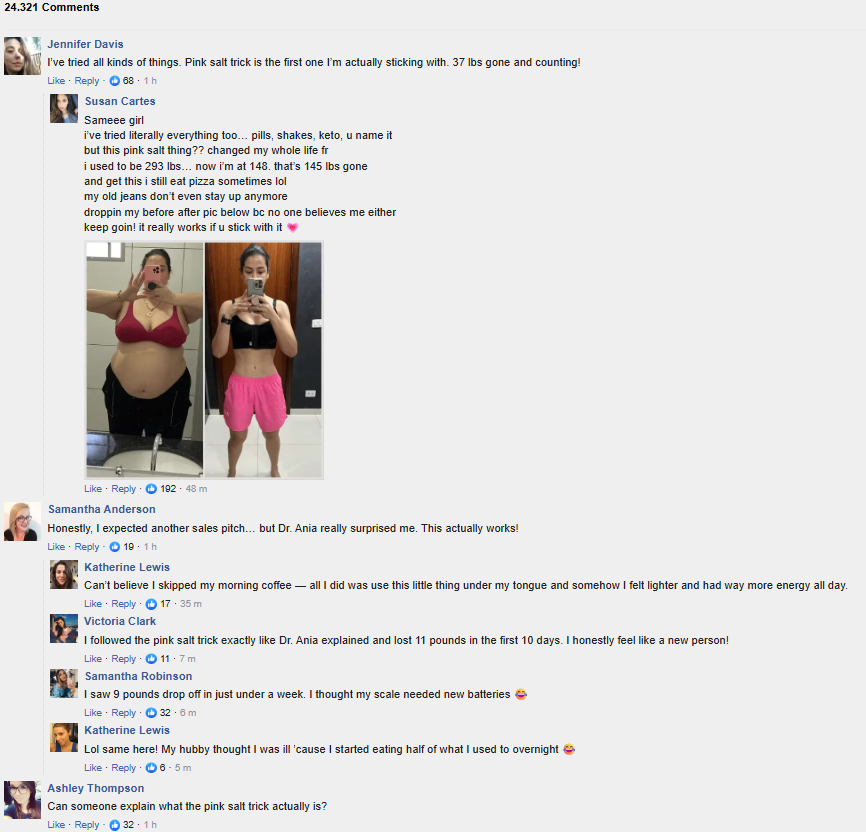The height and width of the screenshot is (832, 866).
Task: Open Samantha Anderson's profile picture
Action: 22,522
